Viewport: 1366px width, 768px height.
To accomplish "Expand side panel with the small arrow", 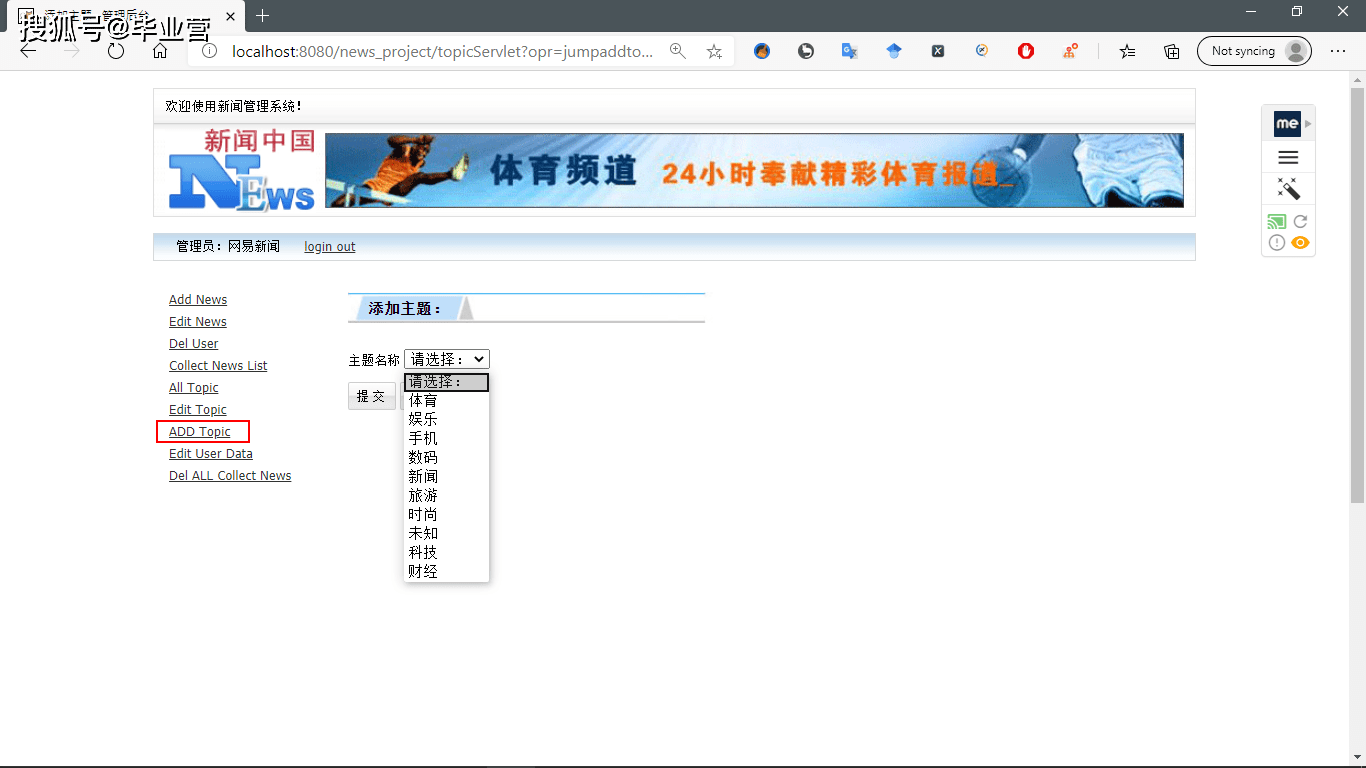I will [1308, 124].
